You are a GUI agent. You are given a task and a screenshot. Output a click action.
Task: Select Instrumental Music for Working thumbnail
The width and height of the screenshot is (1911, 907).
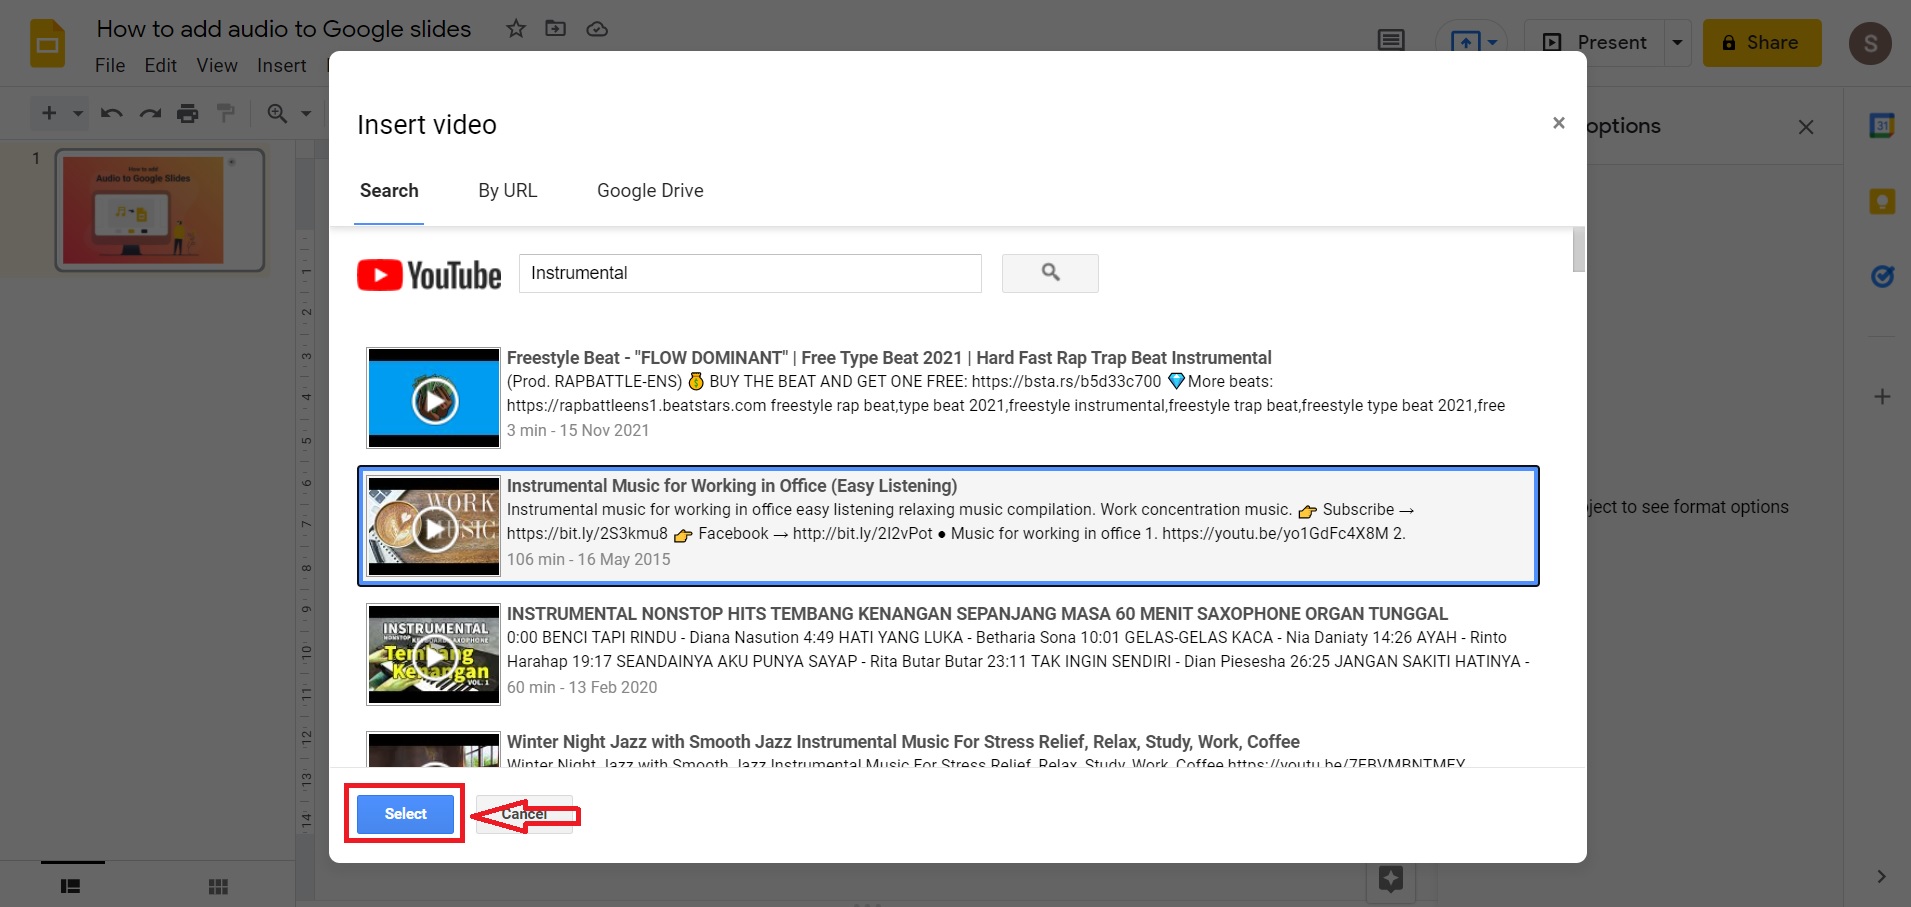434,526
